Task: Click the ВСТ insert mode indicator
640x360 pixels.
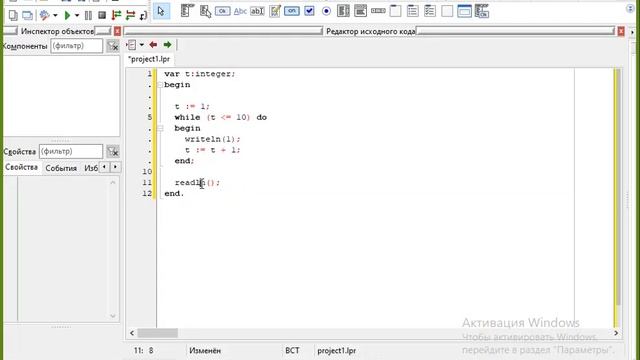Action: click(x=292, y=351)
